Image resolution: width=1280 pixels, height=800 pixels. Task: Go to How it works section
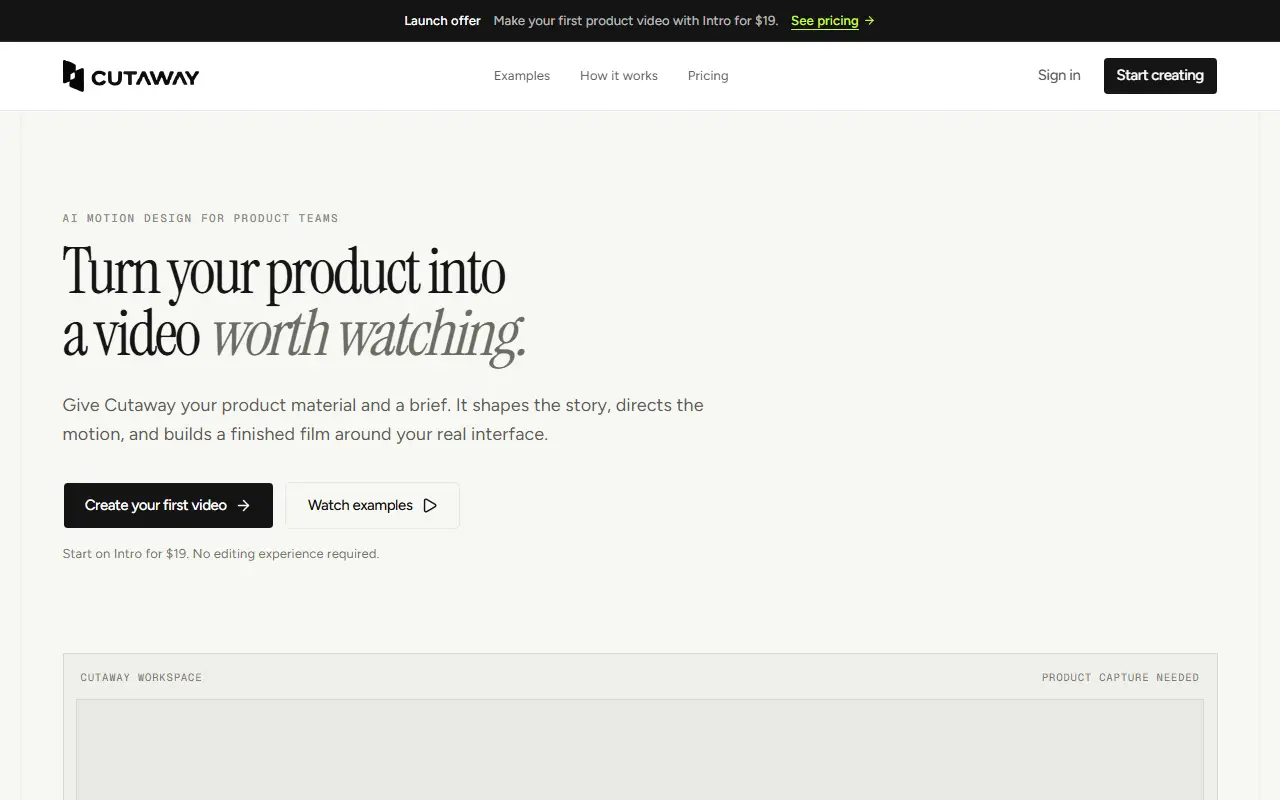pyautogui.click(x=619, y=76)
